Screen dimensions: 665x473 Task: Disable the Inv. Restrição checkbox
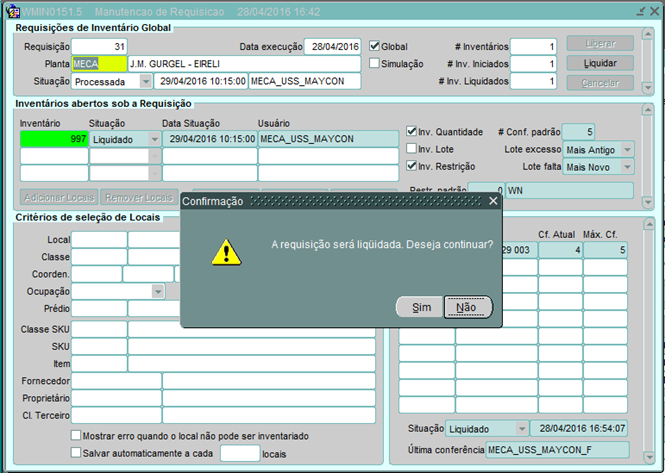tap(412, 166)
